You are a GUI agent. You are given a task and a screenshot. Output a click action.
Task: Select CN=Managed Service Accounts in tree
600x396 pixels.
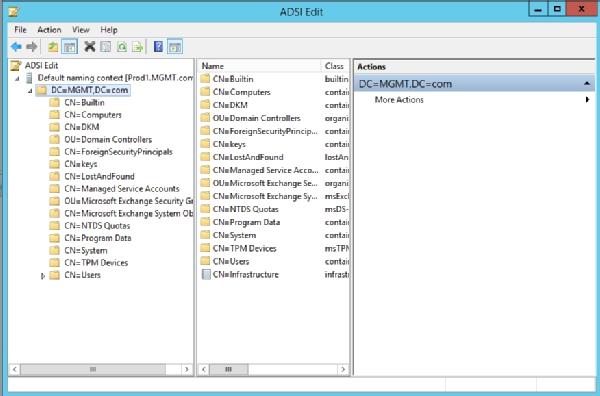click(122, 189)
